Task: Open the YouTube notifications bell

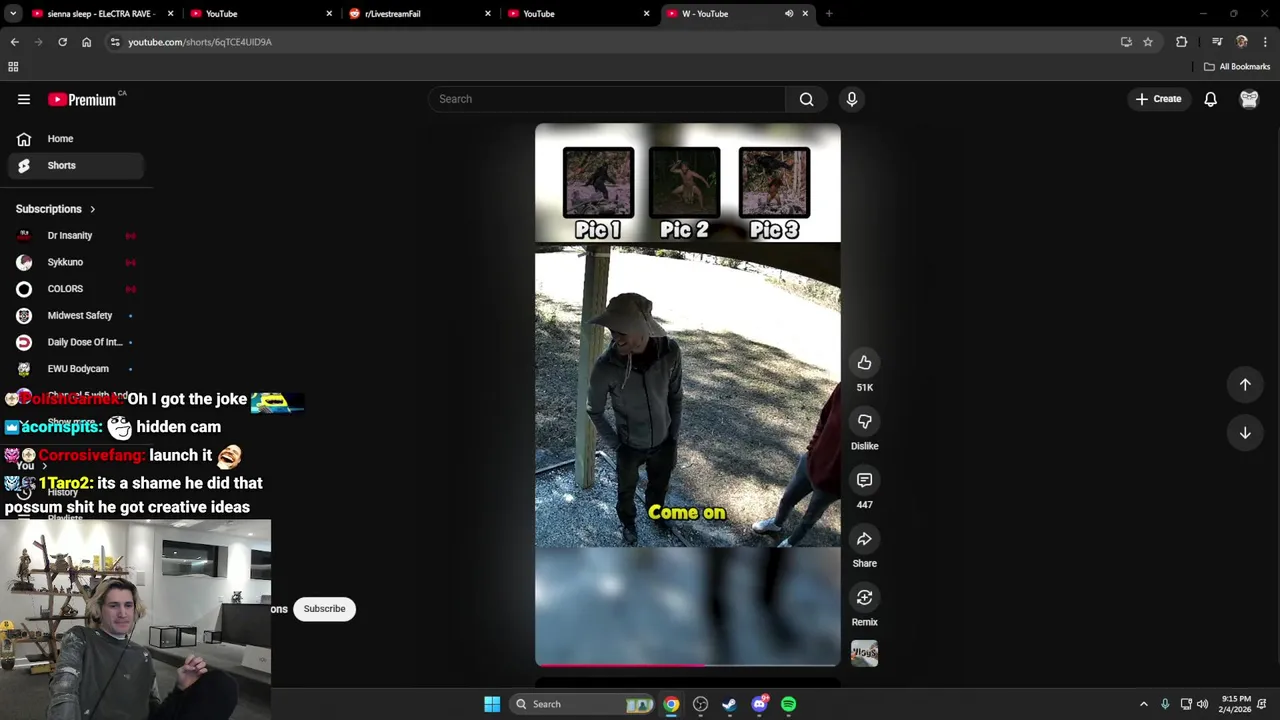Action: (1210, 99)
